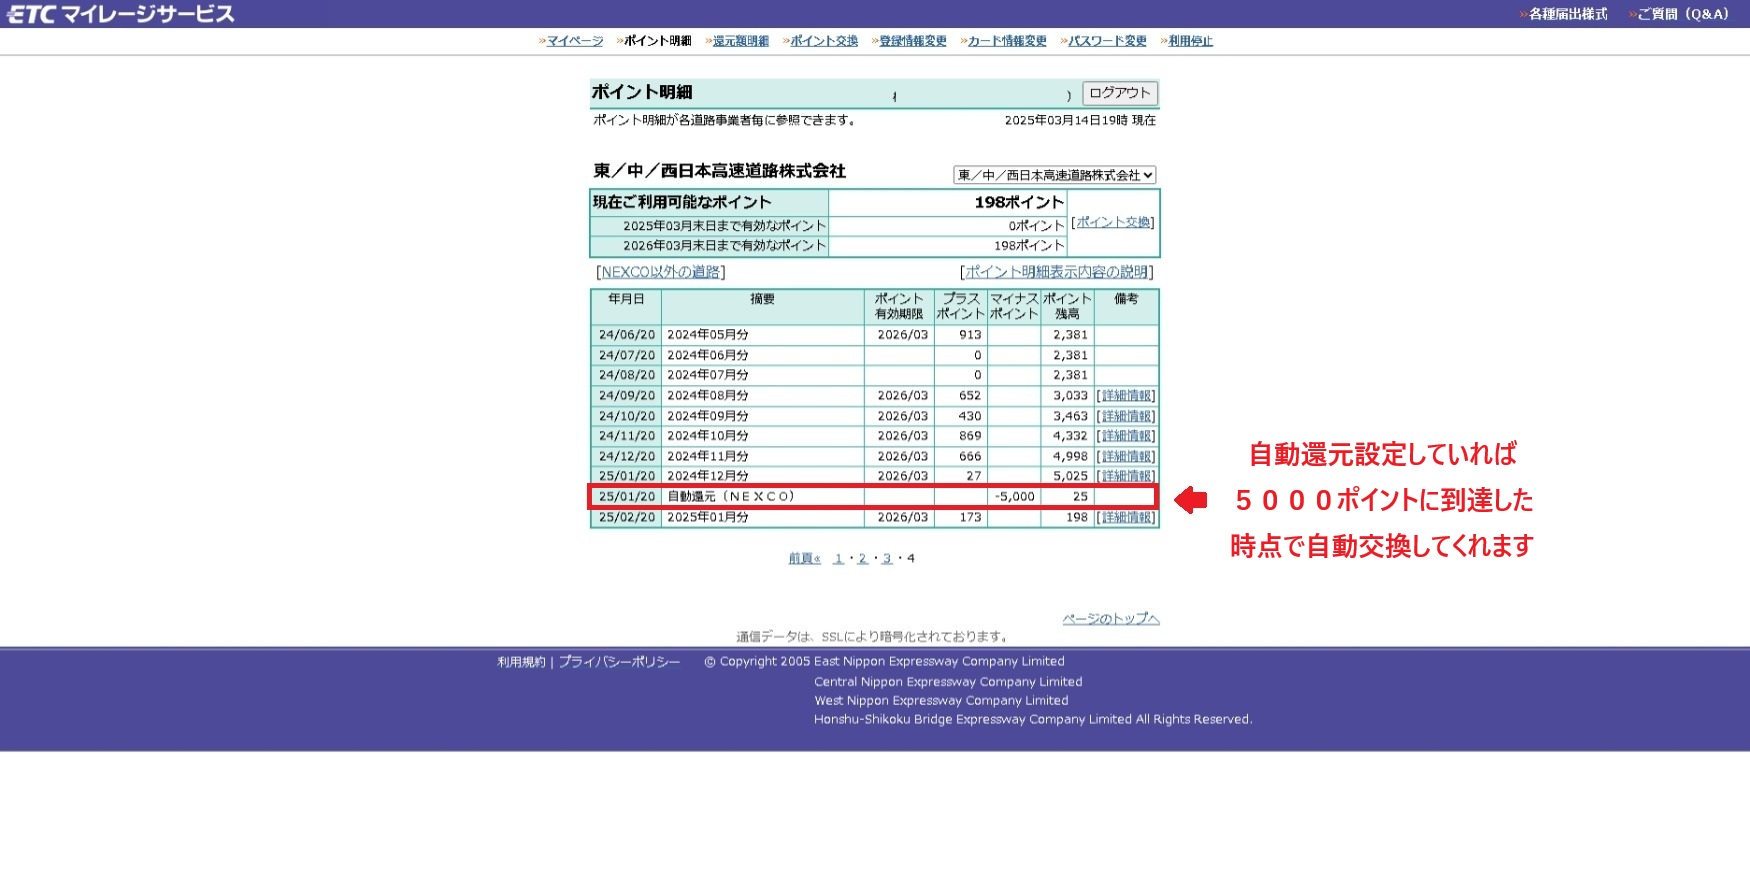Navigate to 登録情報変更

pos(913,41)
